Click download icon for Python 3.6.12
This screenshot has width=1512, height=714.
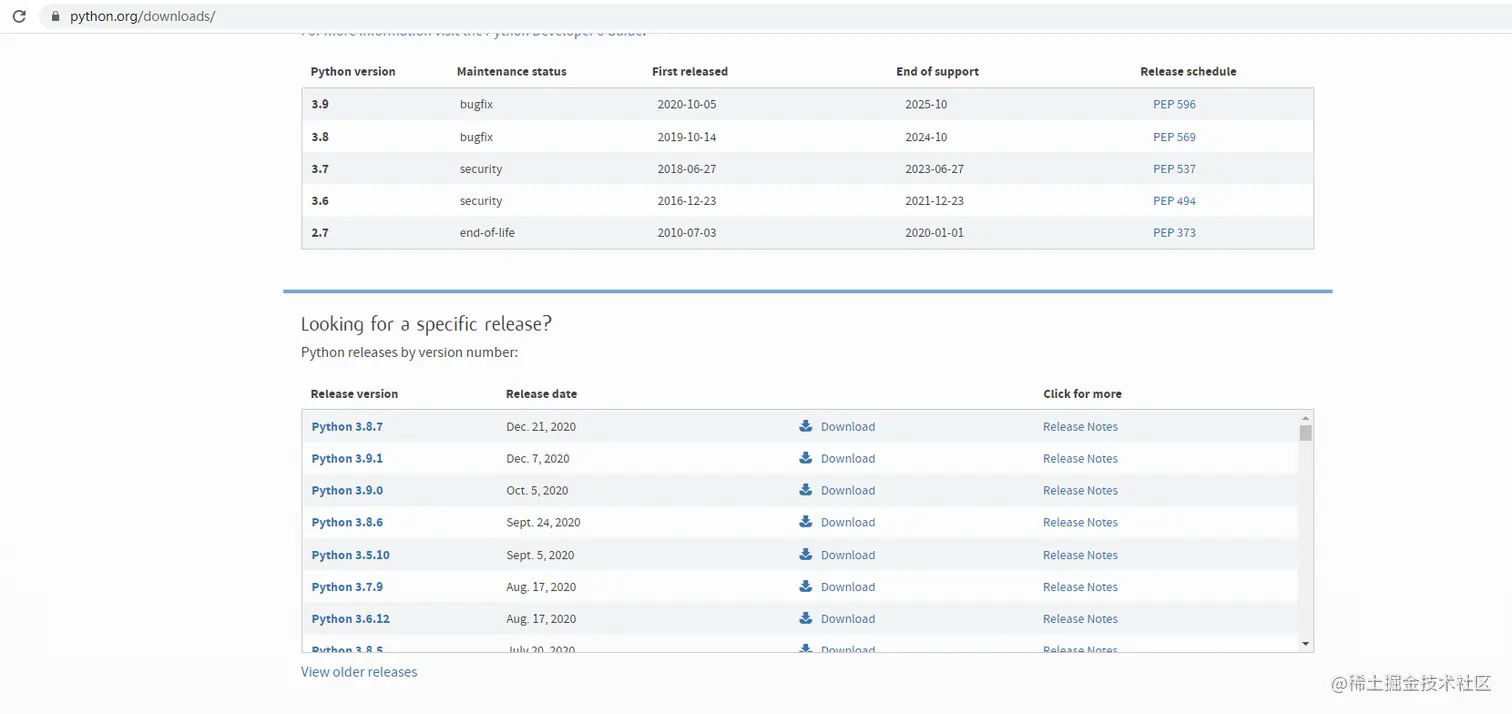(x=806, y=619)
